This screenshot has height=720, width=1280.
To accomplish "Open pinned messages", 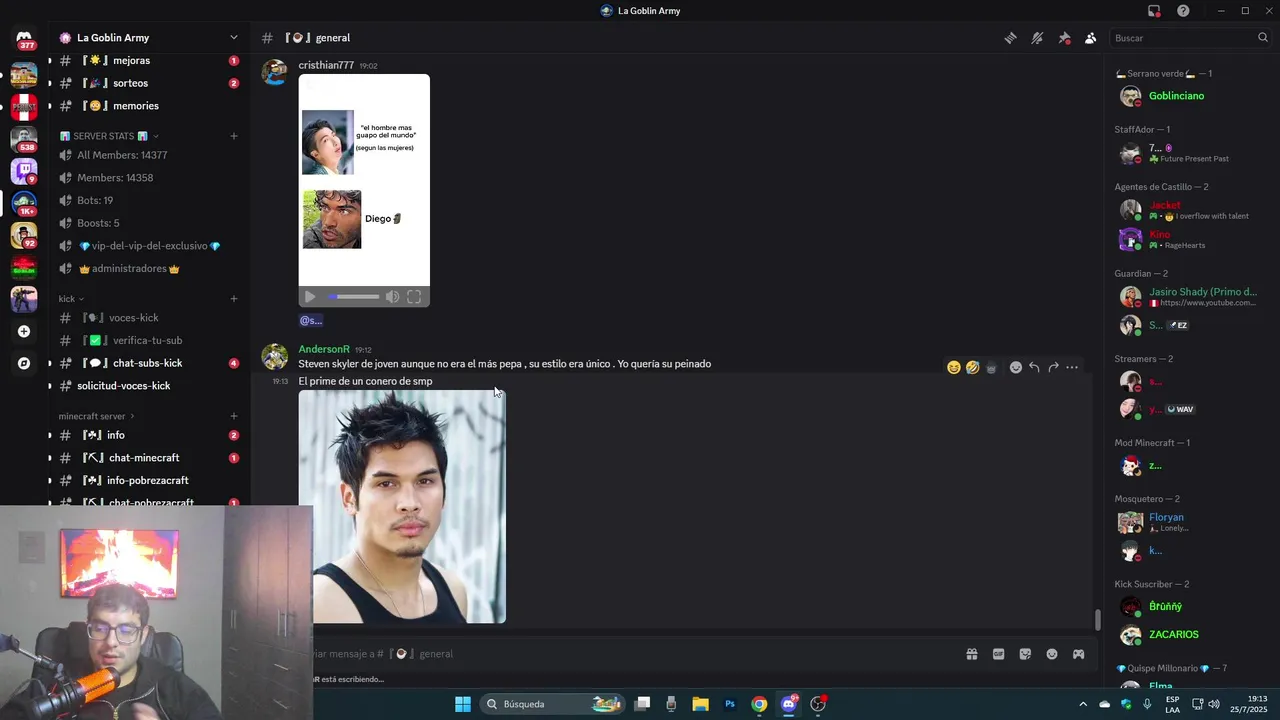I will 1064,38.
